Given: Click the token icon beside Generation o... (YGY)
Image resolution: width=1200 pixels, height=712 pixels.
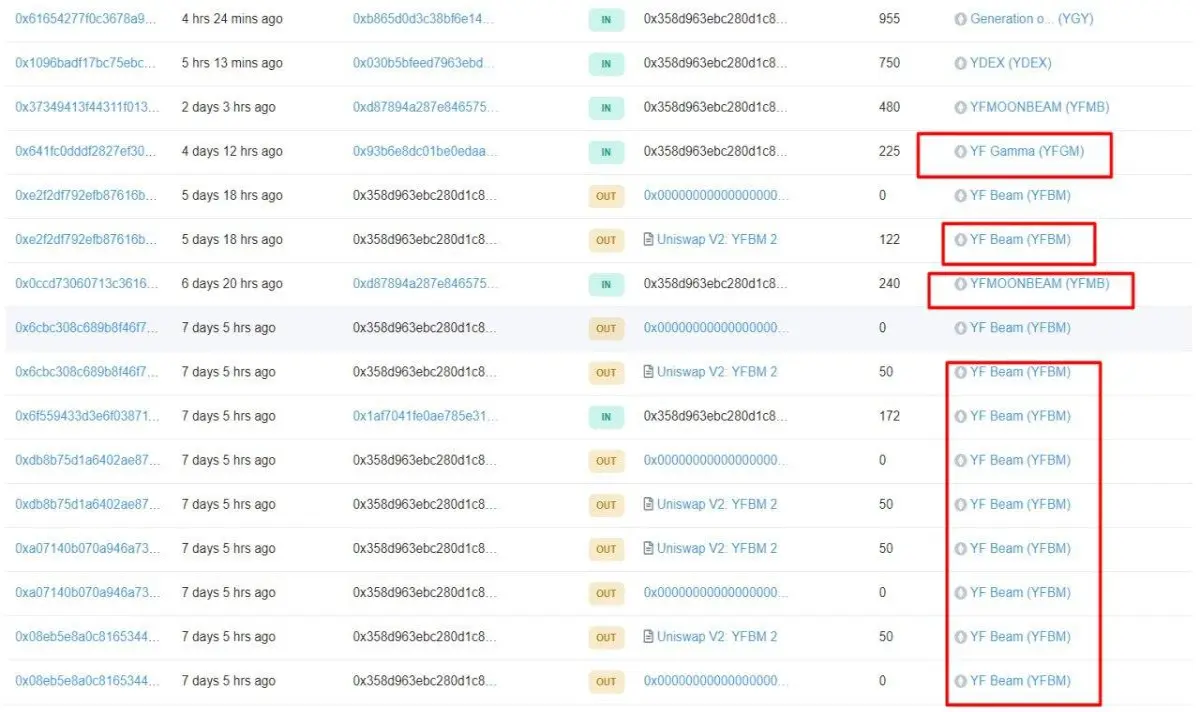Looking at the screenshot, I should coord(961,19).
